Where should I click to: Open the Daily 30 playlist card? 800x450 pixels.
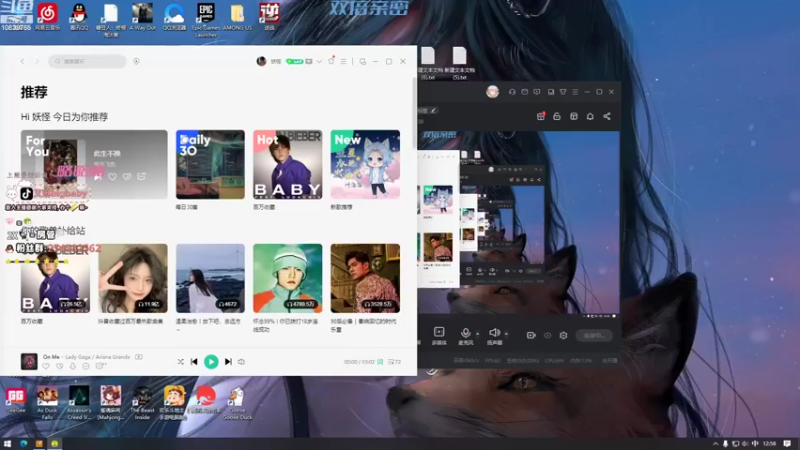(210, 164)
